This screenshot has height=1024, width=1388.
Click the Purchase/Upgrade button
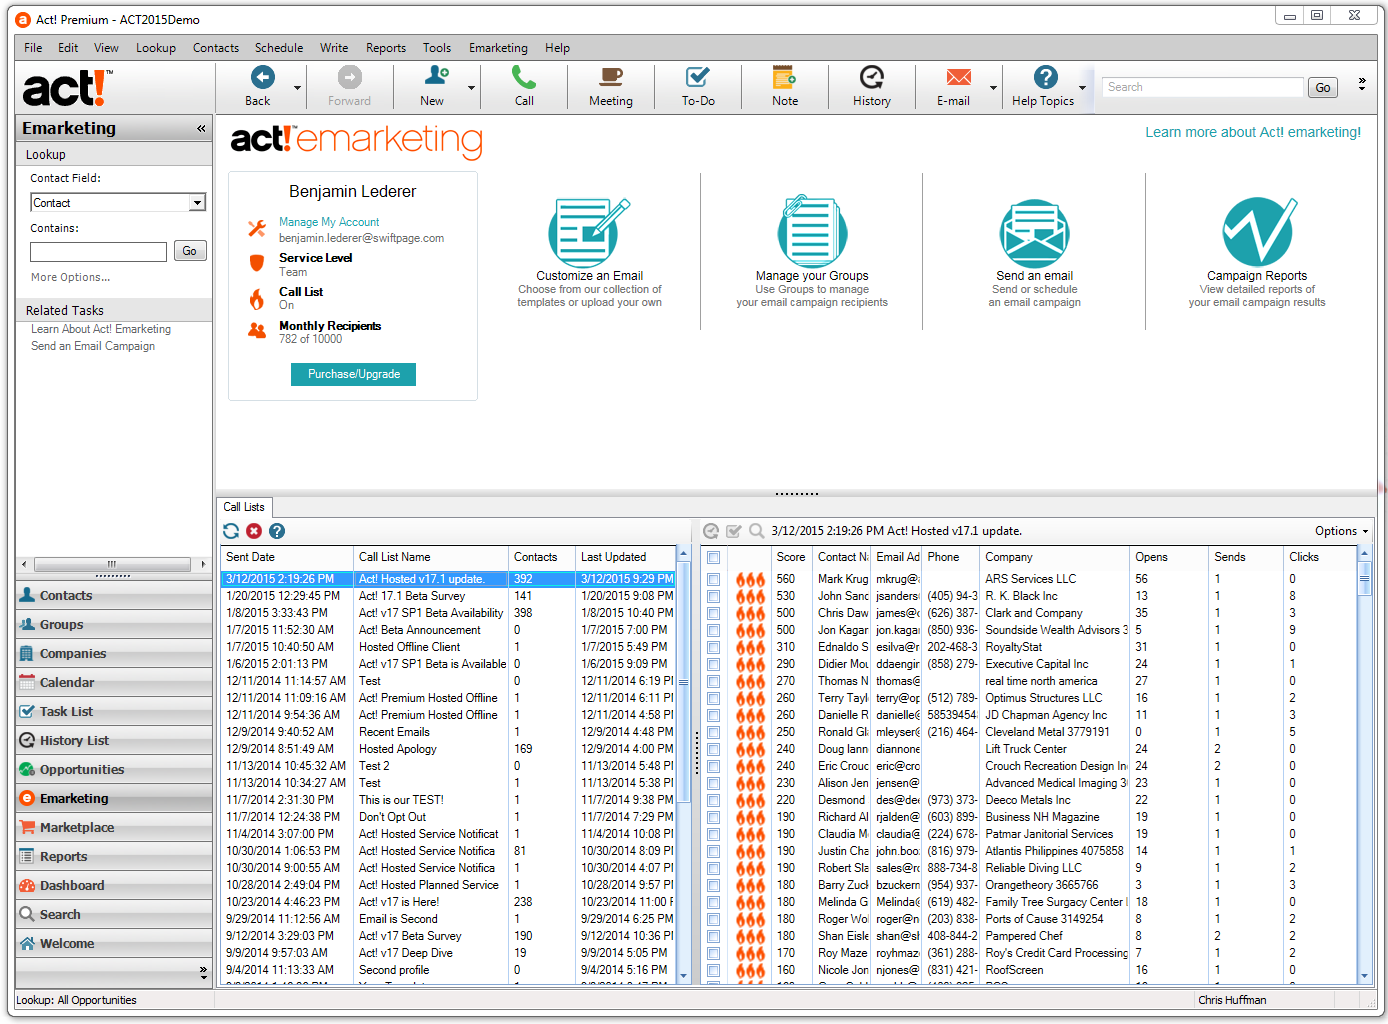353,374
